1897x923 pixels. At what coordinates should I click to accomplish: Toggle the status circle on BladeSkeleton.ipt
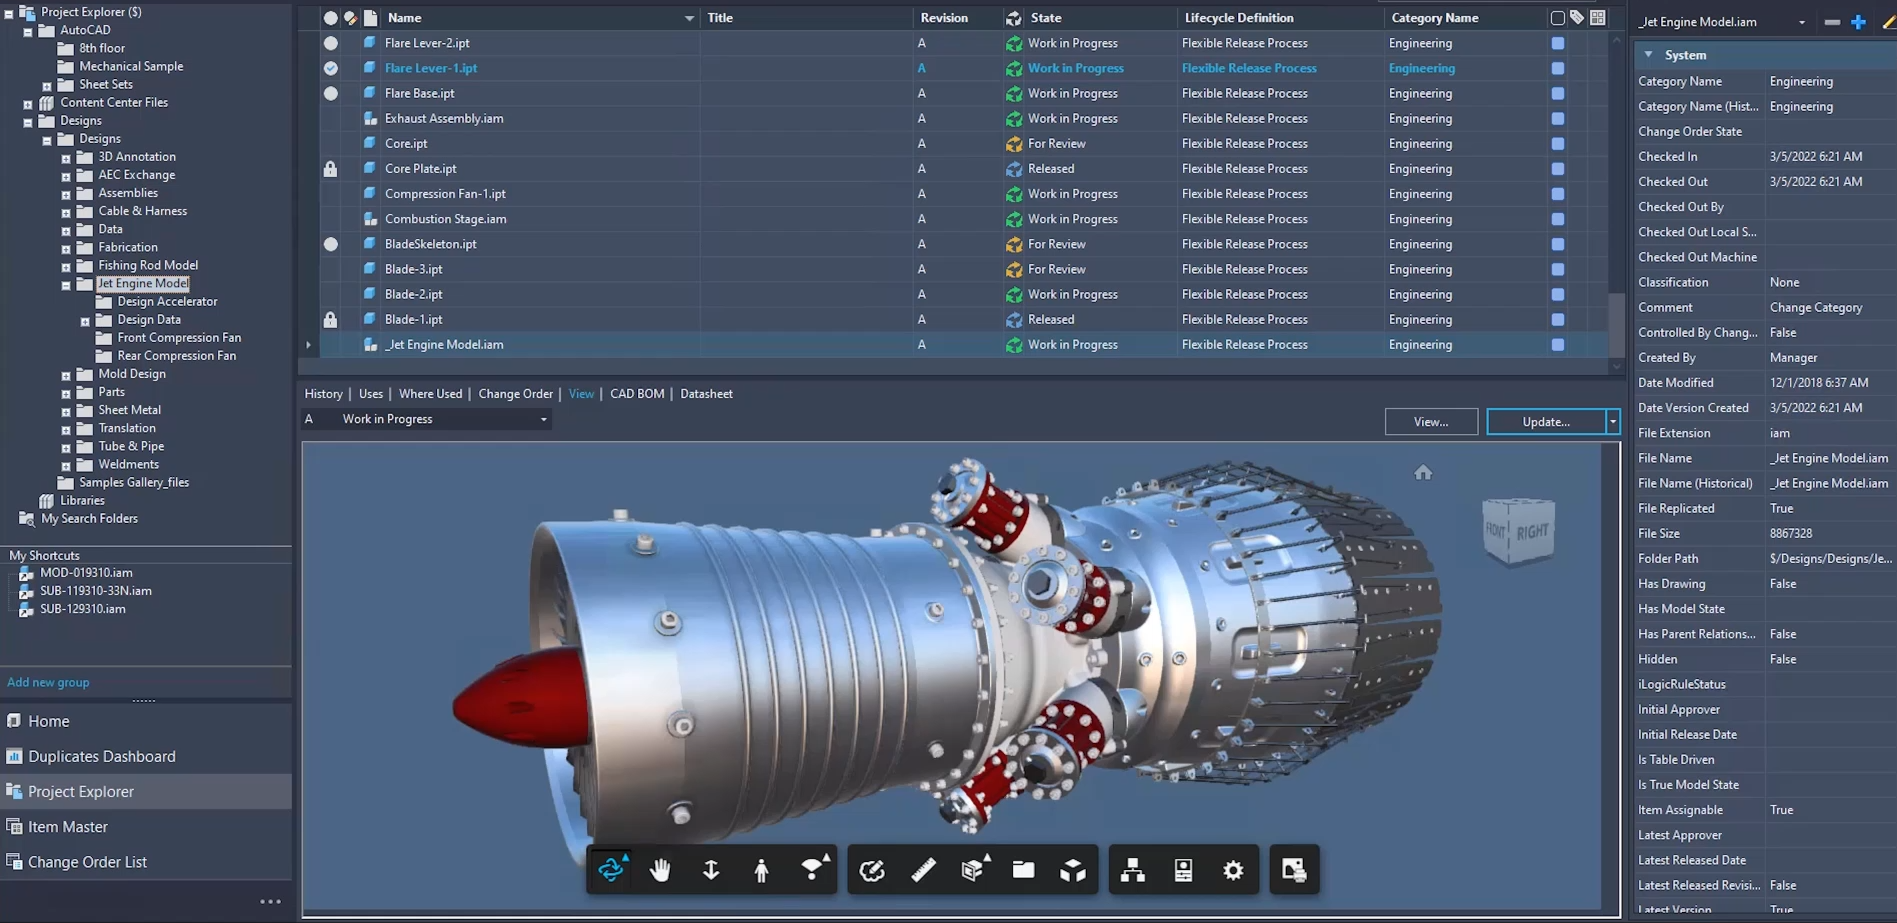point(330,244)
